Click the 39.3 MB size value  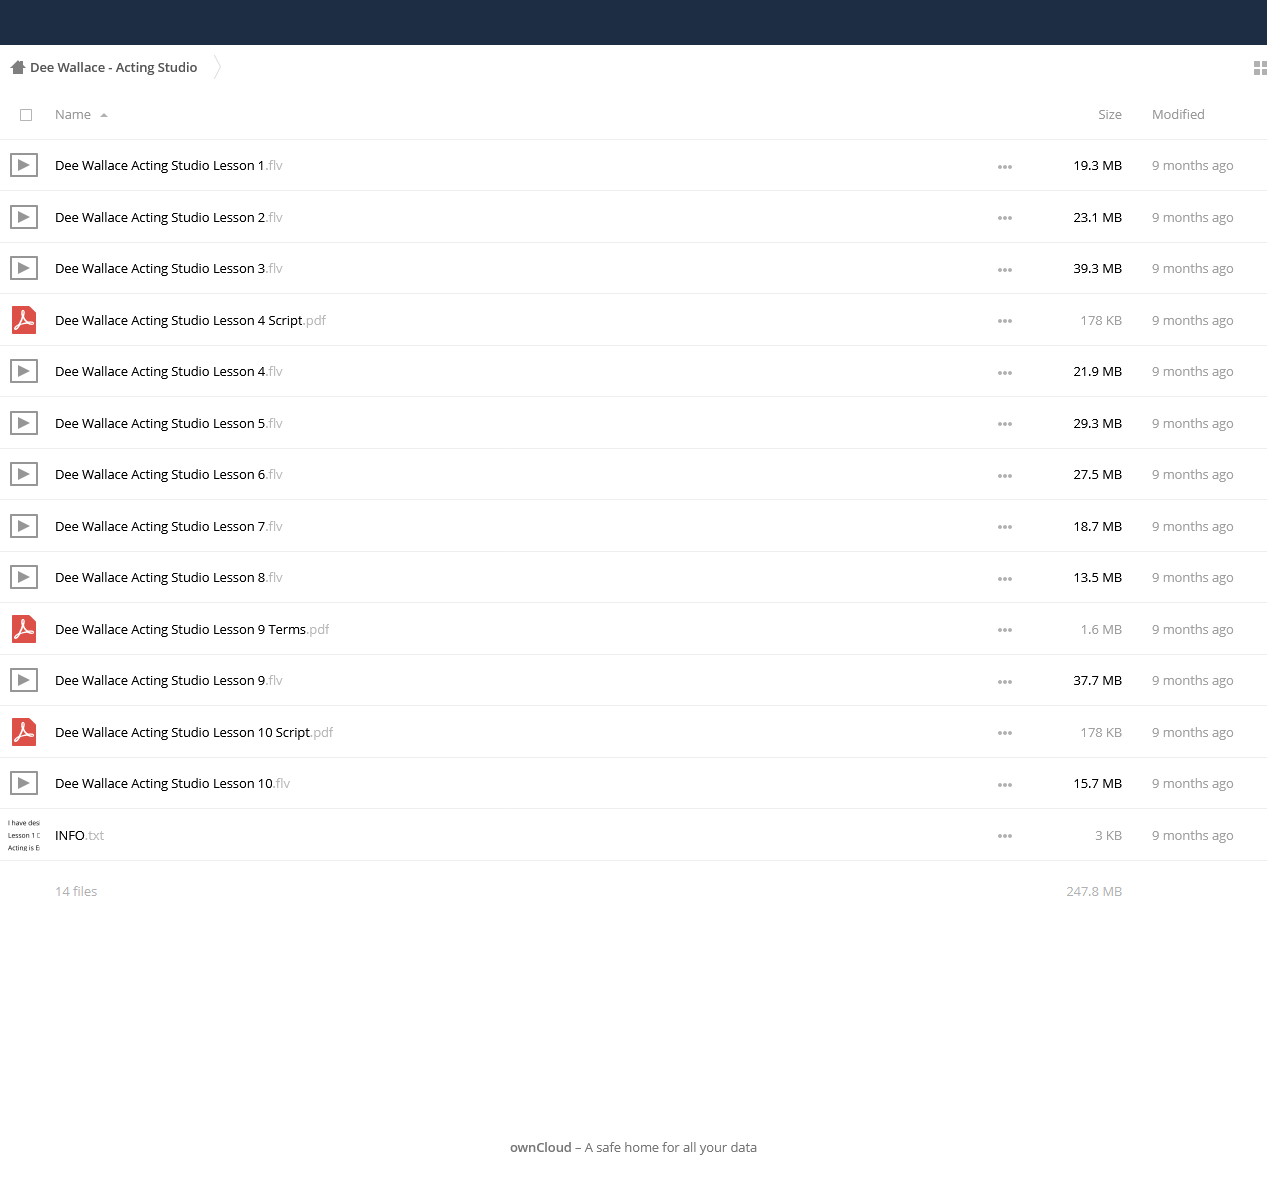click(x=1097, y=269)
